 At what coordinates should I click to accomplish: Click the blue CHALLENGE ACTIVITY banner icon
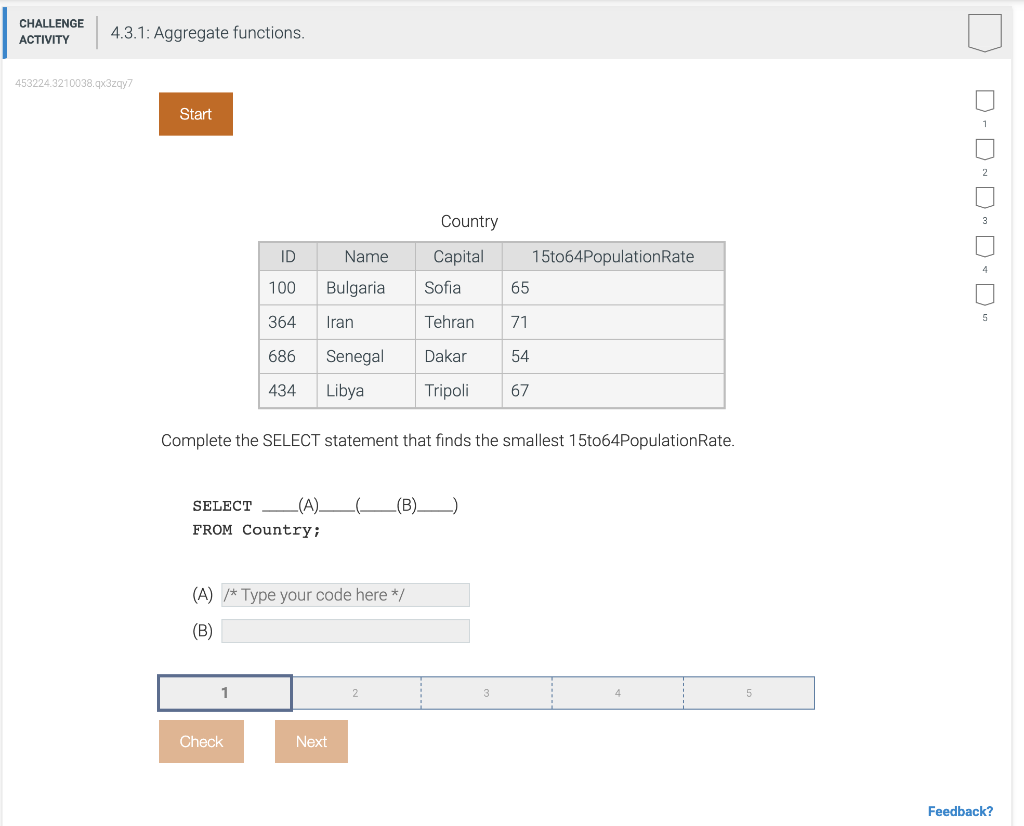click(4, 31)
